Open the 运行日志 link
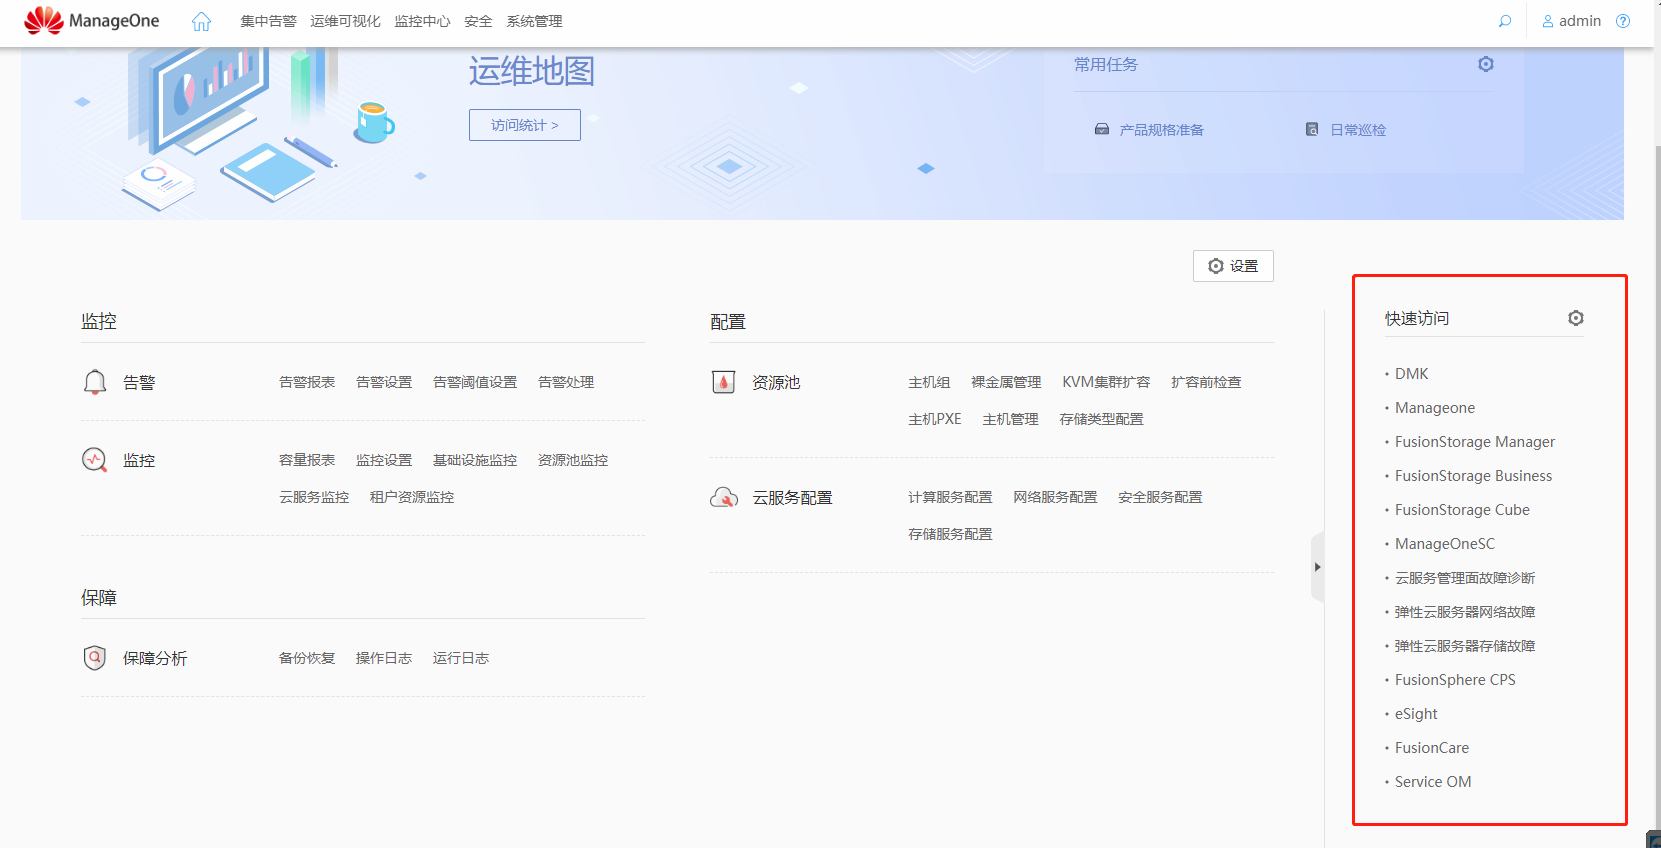1661x848 pixels. (461, 658)
